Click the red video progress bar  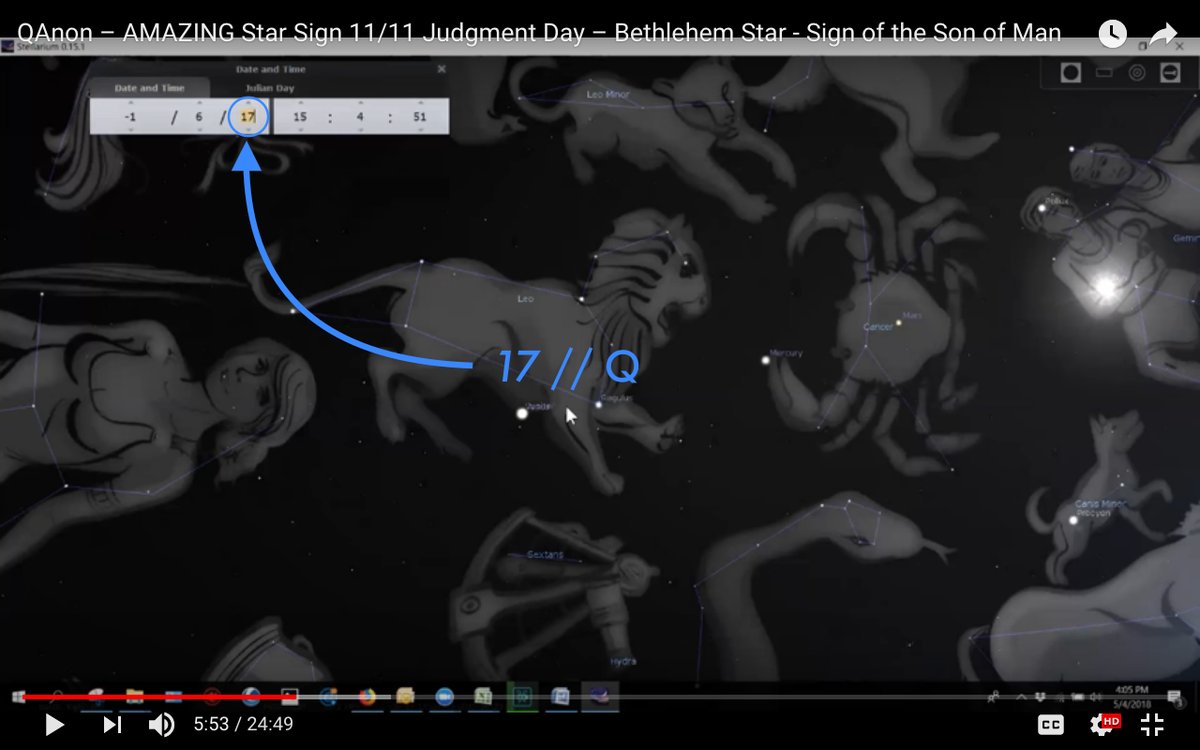click(x=150, y=697)
